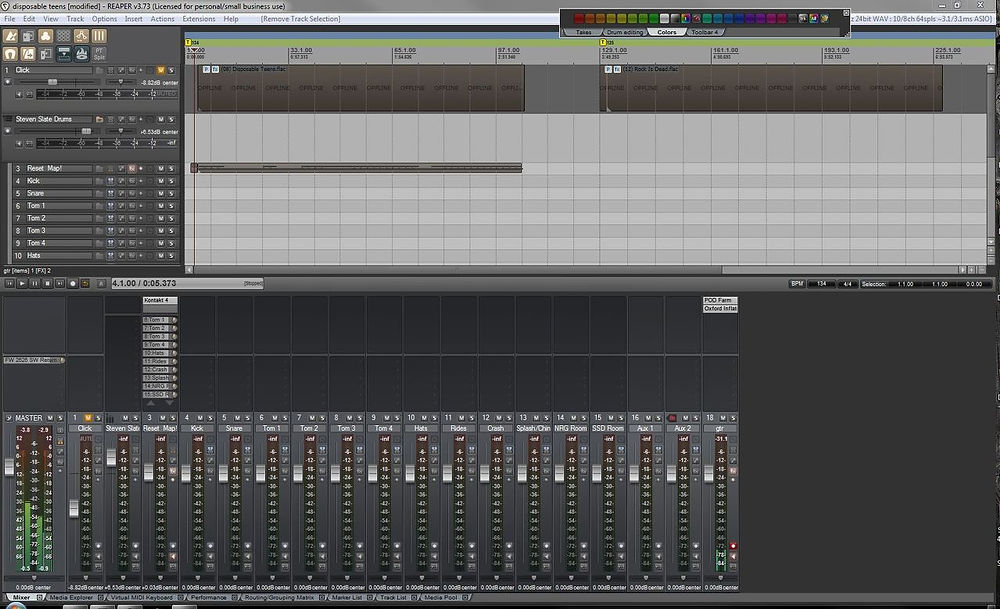Viewport: 1000px width, 609px height.
Task: Select the Media Pool bottom tab
Action: [x=441, y=598]
